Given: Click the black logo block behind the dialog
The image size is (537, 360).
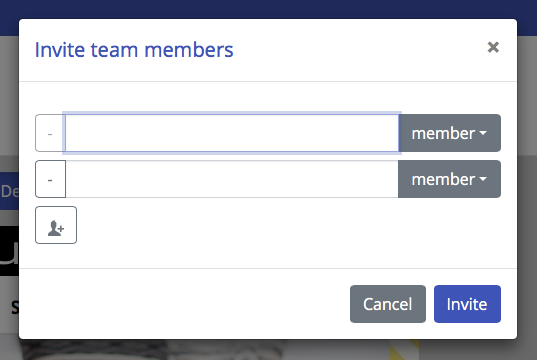Looking at the screenshot, I should tap(9, 251).
